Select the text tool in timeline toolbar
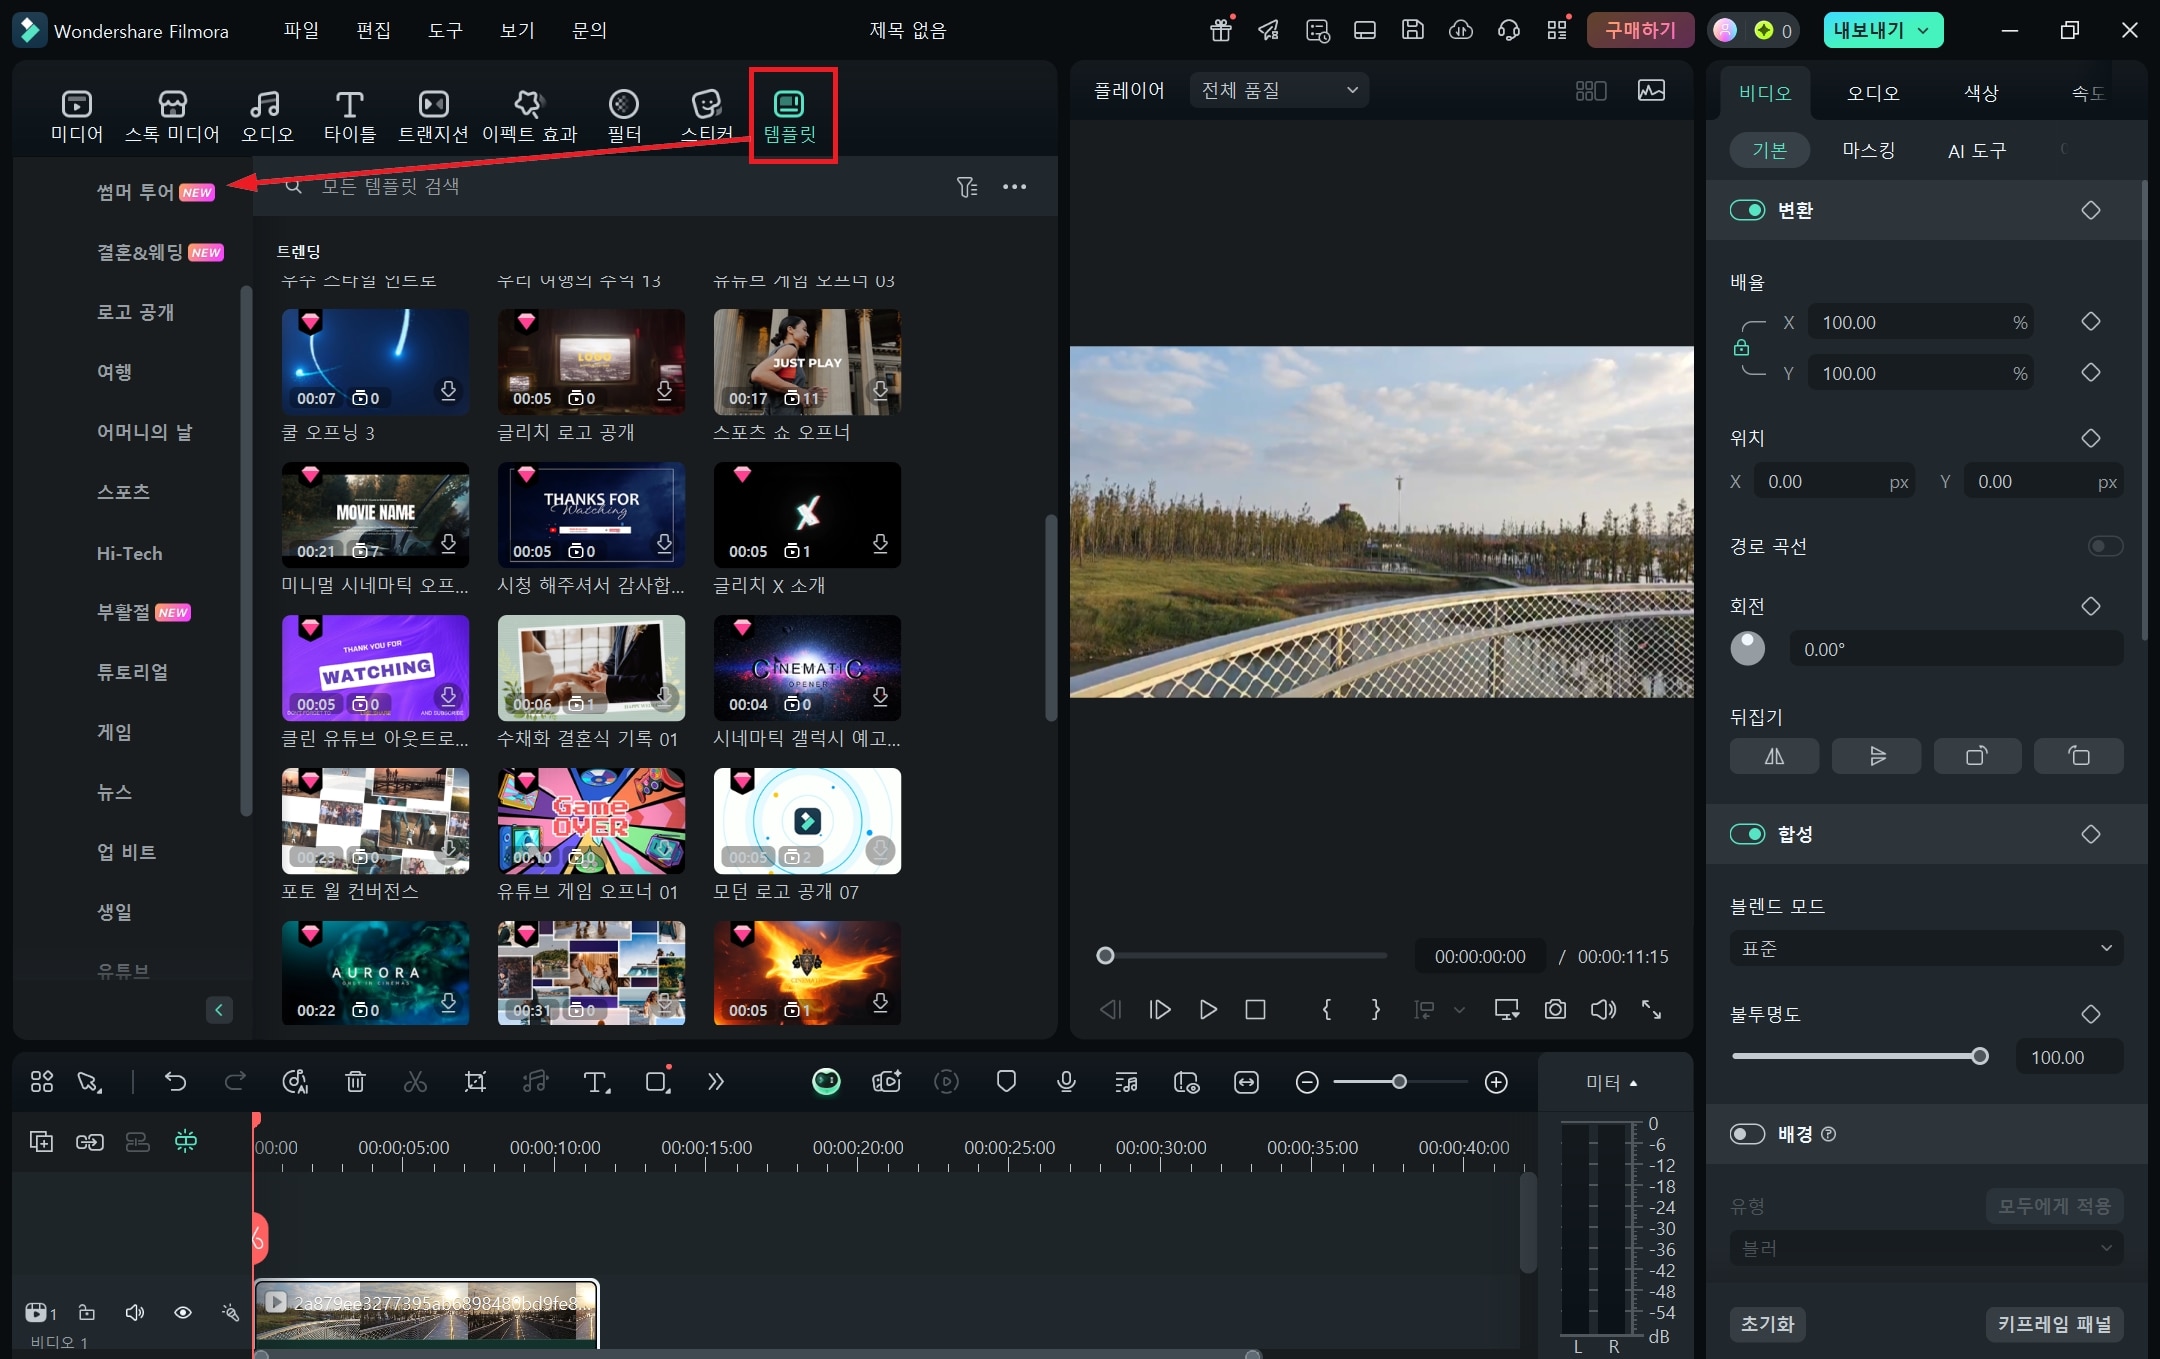Image resolution: width=2160 pixels, height=1359 pixels. pyautogui.click(x=596, y=1081)
